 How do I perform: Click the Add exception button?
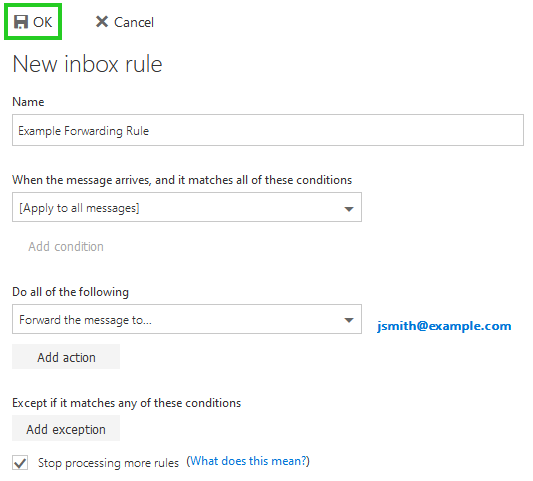66,429
